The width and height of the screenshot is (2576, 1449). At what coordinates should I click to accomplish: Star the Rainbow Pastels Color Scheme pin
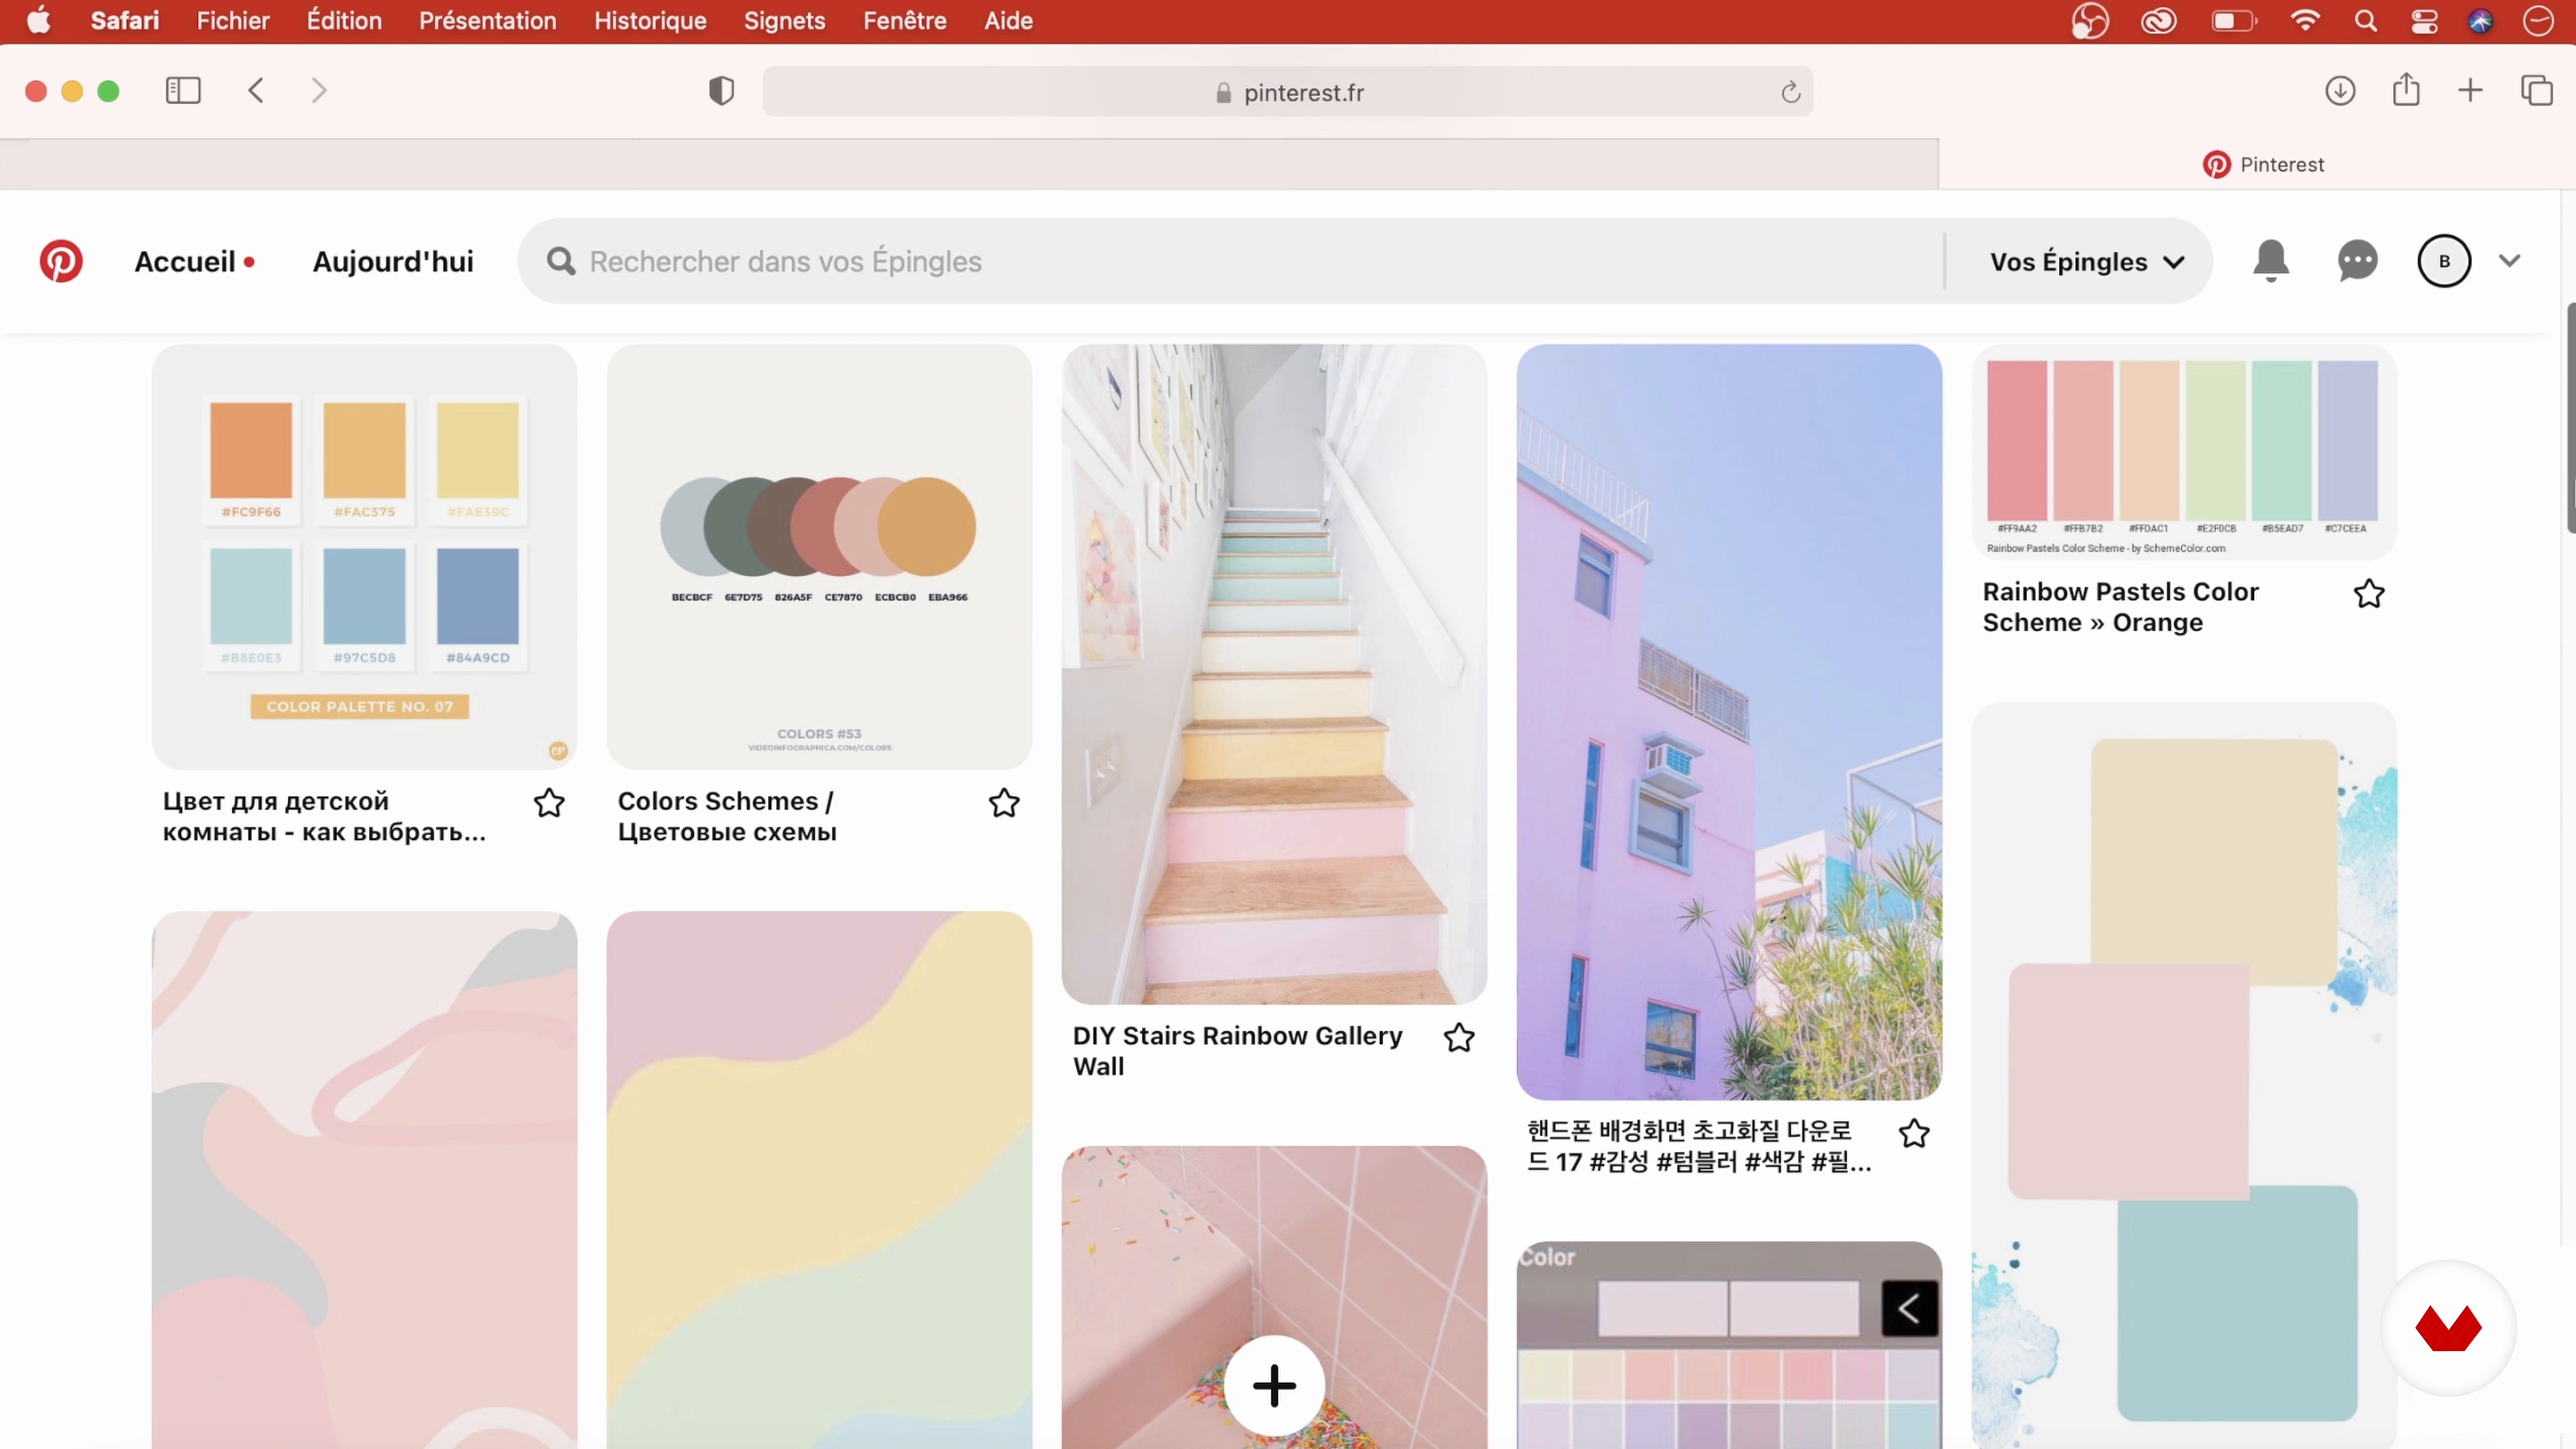pyautogui.click(x=2369, y=594)
